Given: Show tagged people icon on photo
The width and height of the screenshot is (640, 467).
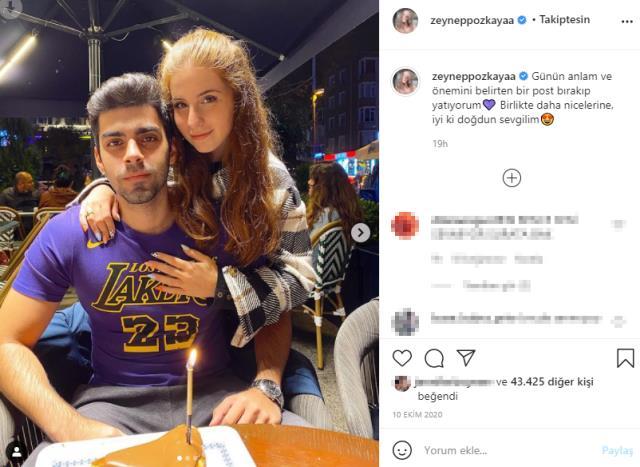Looking at the screenshot, I should [16, 451].
